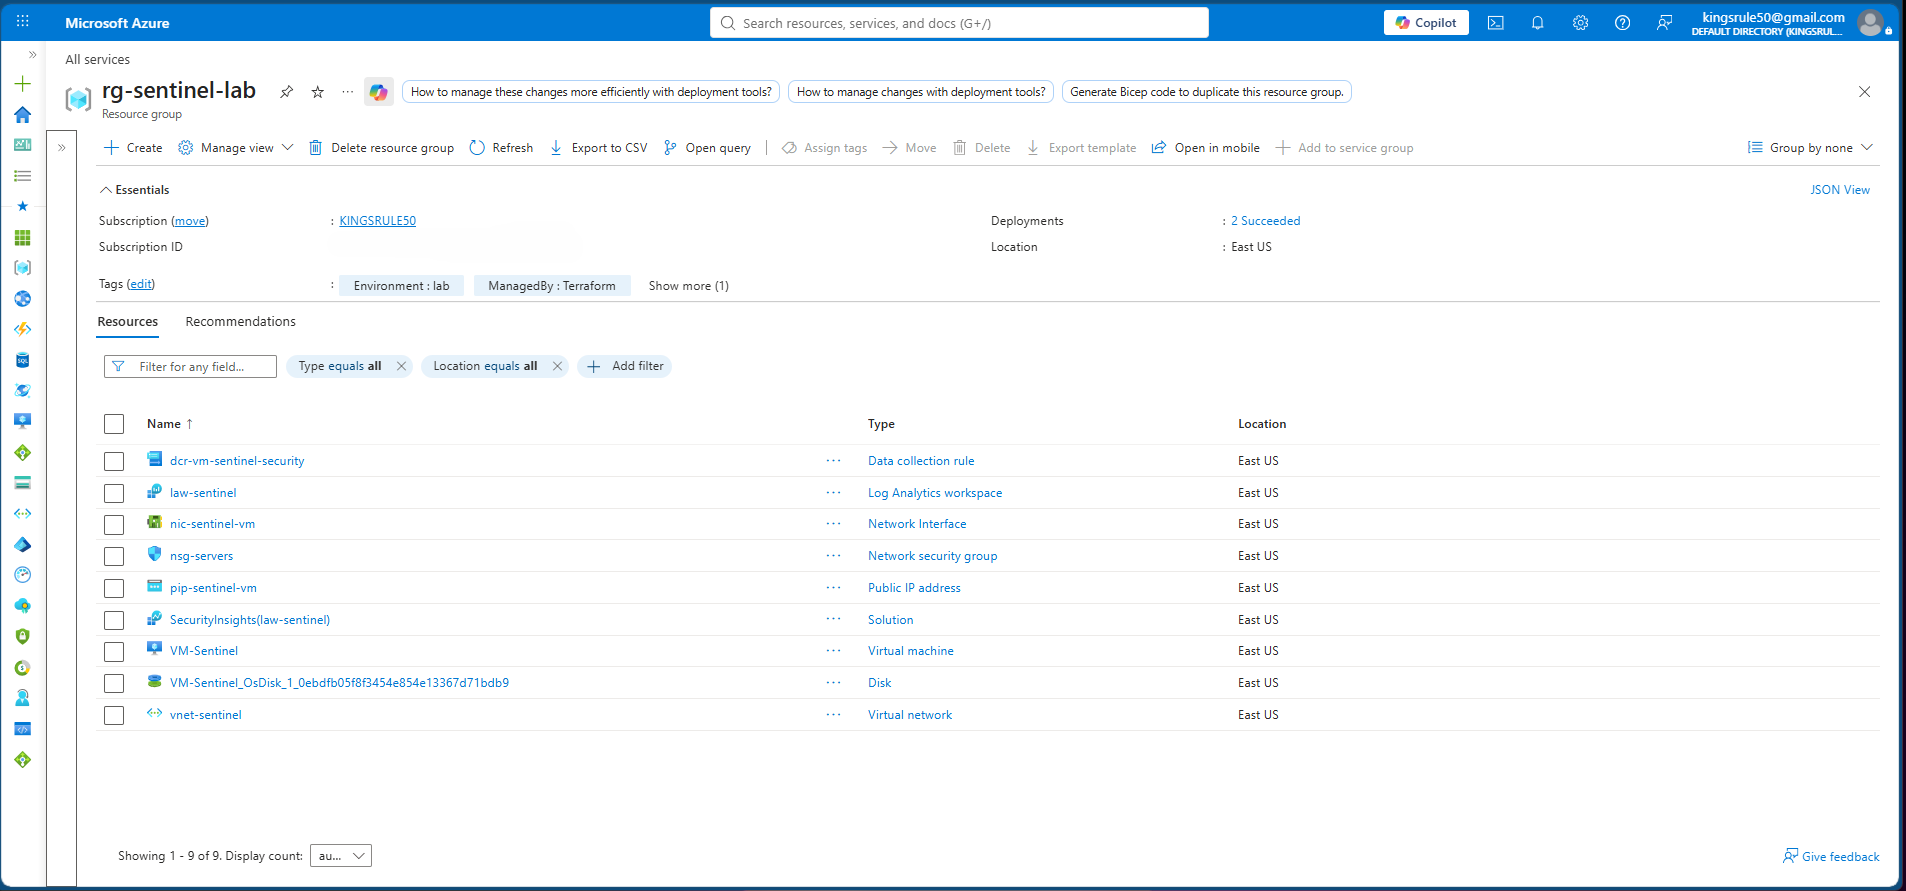Open portal settings gear
1906x891 pixels.
coord(1580,23)
